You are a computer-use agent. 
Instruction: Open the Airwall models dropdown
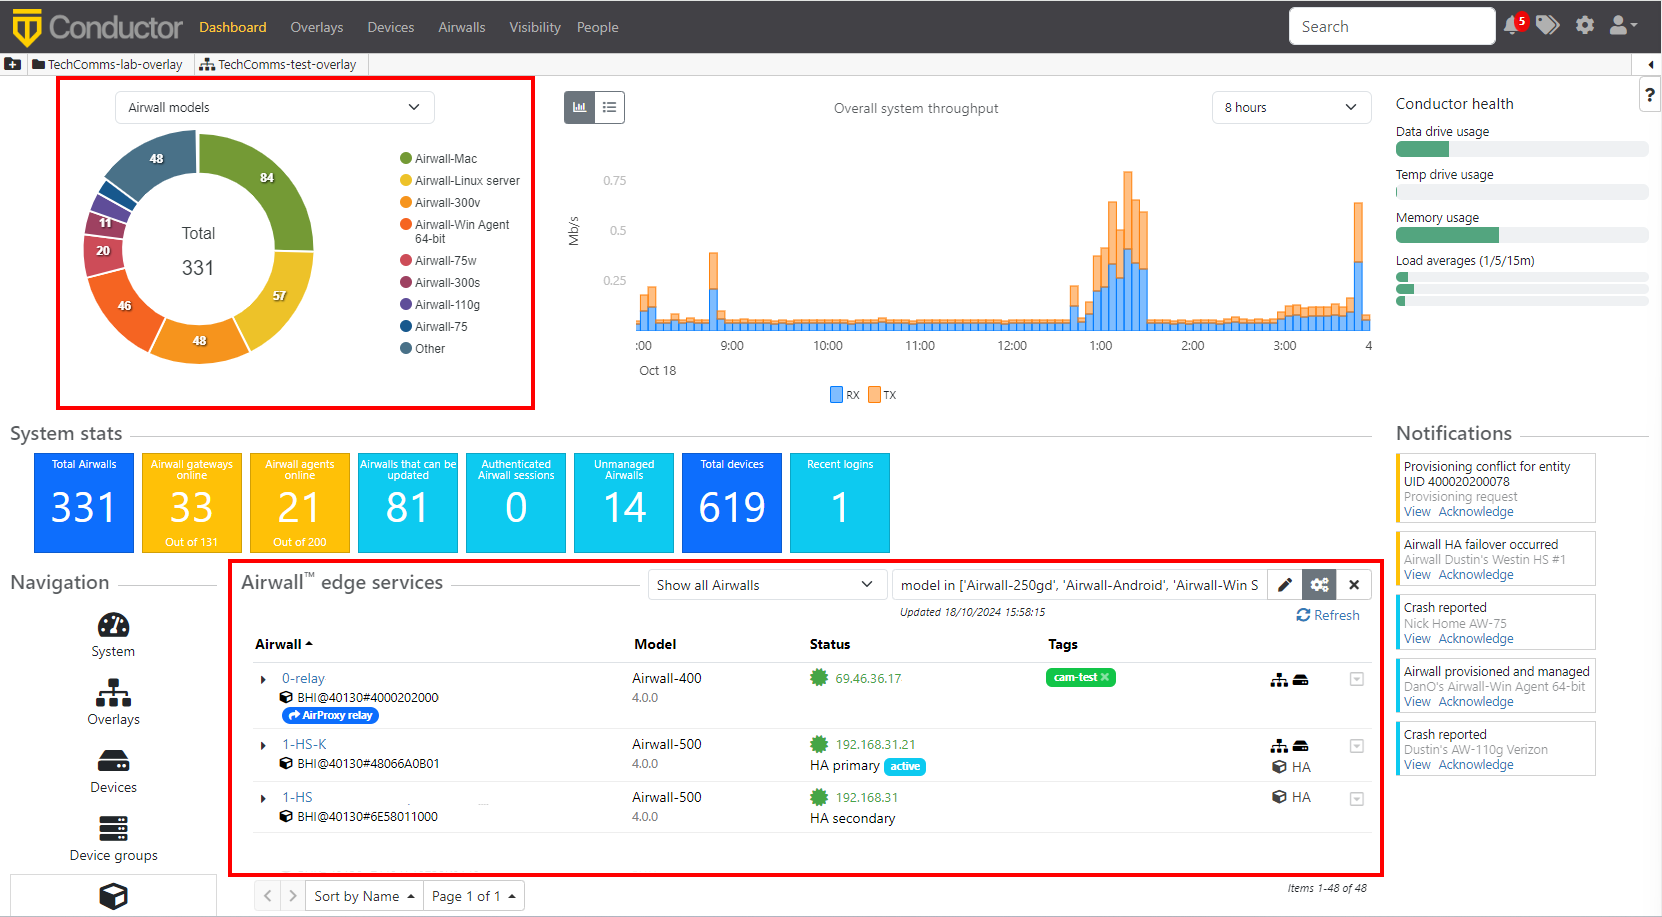click(275, 107)
